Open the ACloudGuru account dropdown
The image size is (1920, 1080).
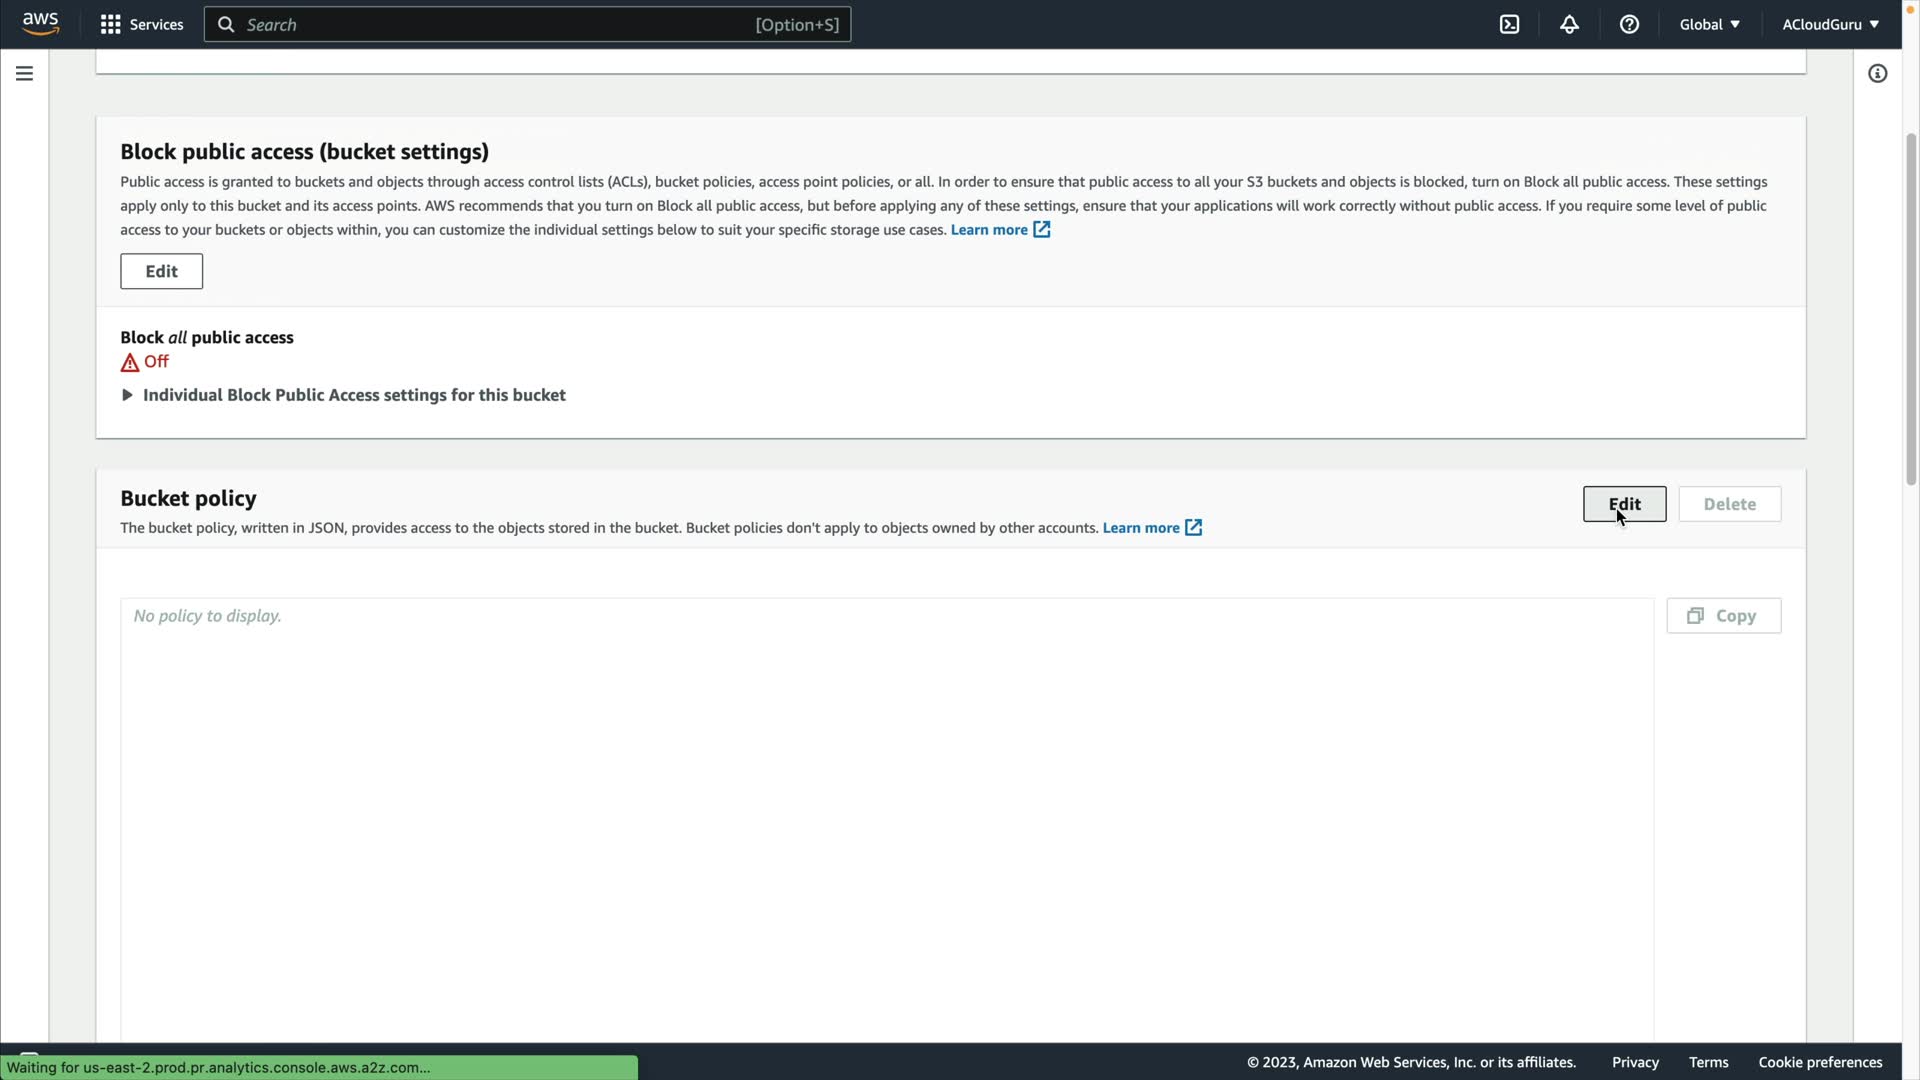coord(1829,24)
